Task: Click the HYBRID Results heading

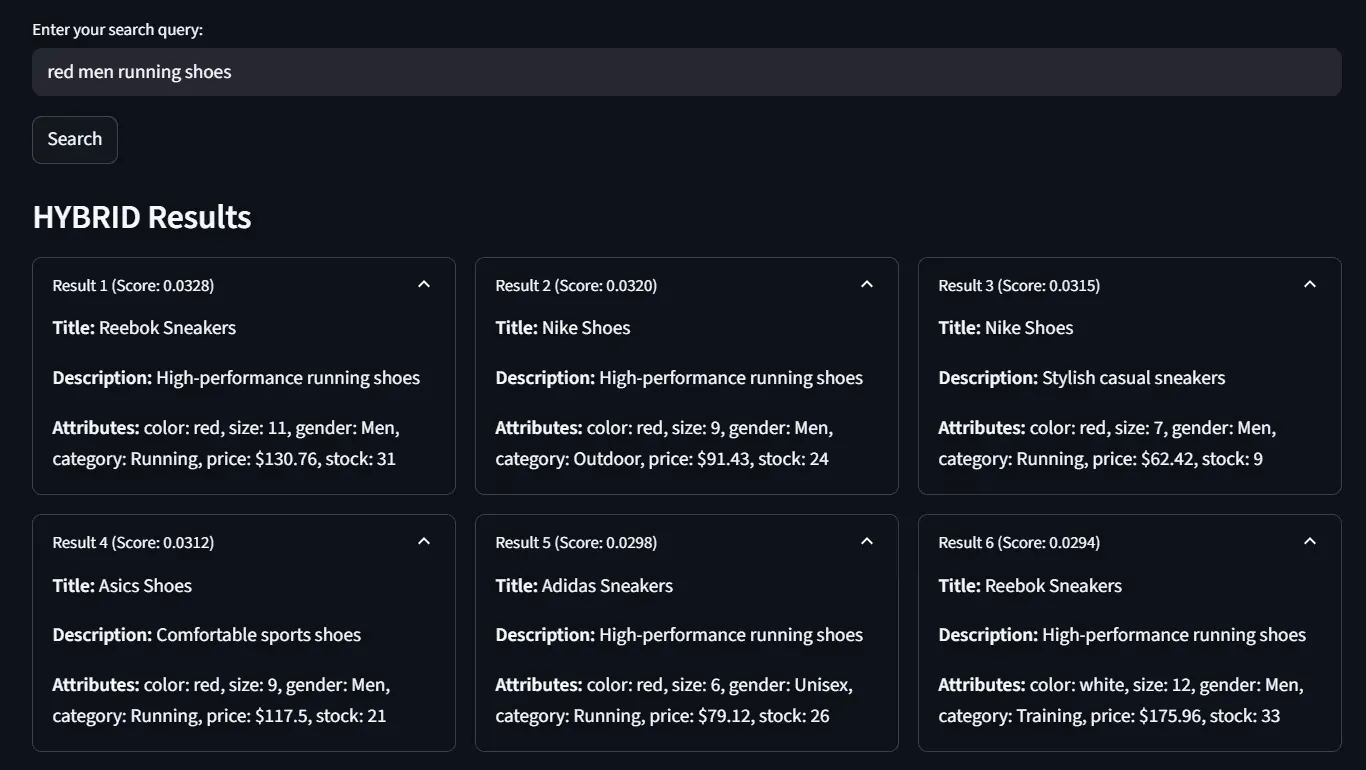Action: click(x=142, y=217)
